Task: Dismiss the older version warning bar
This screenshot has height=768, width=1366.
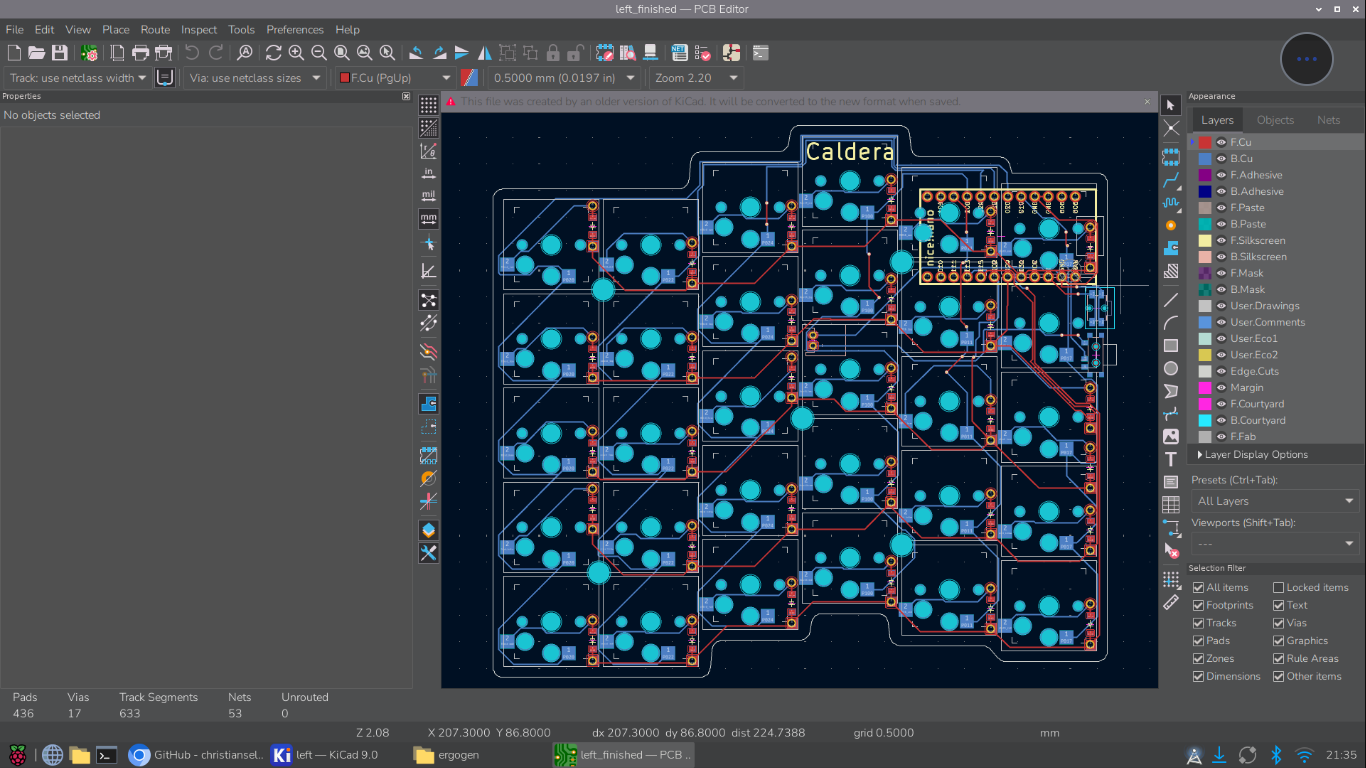Action: coord(1147,101)
